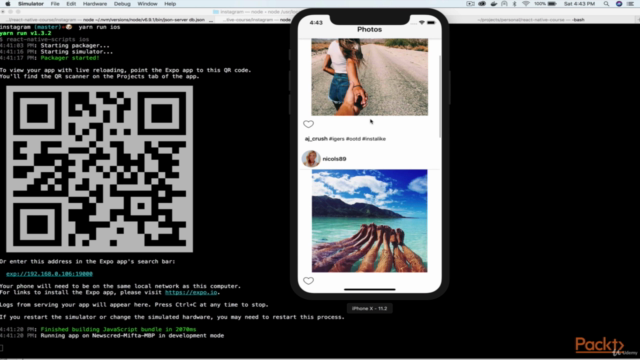Click the battery icon in menu bar

552,4
